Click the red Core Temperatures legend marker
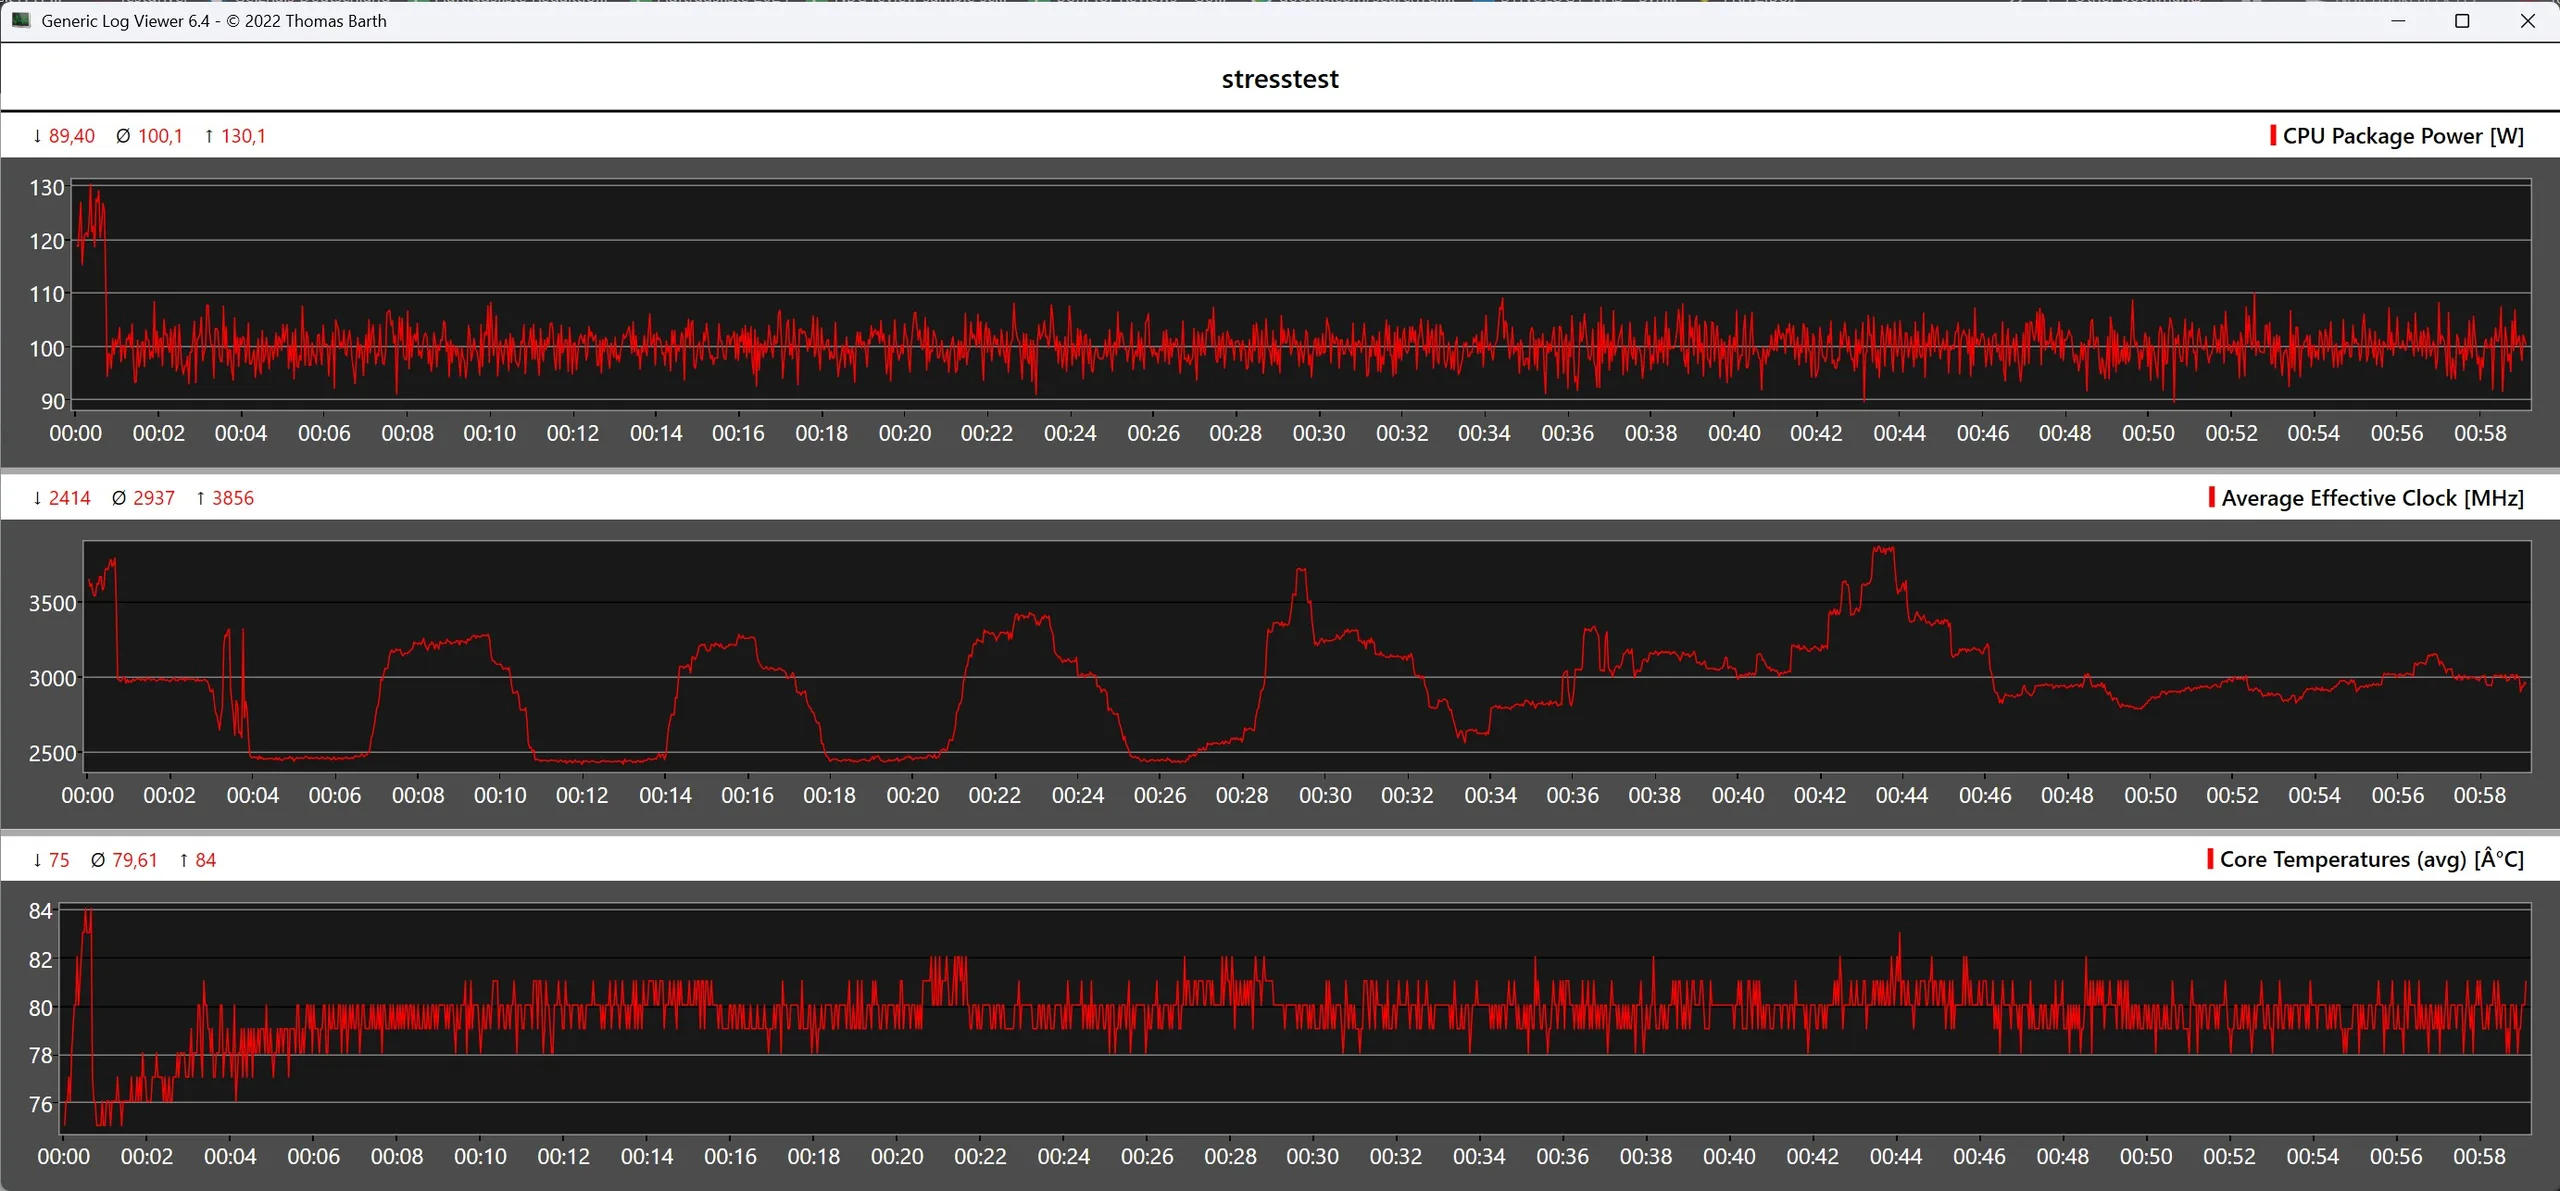The image size is (2560, 1191). click(2209, 859)
